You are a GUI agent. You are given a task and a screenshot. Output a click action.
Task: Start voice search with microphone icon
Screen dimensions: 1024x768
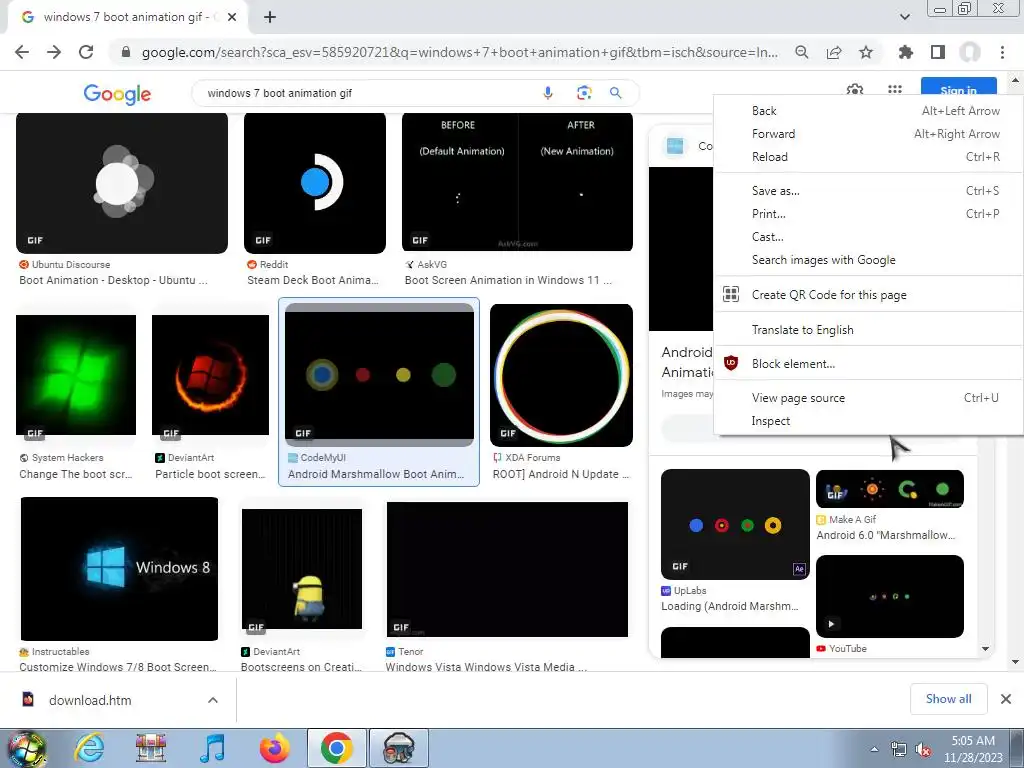548,93
